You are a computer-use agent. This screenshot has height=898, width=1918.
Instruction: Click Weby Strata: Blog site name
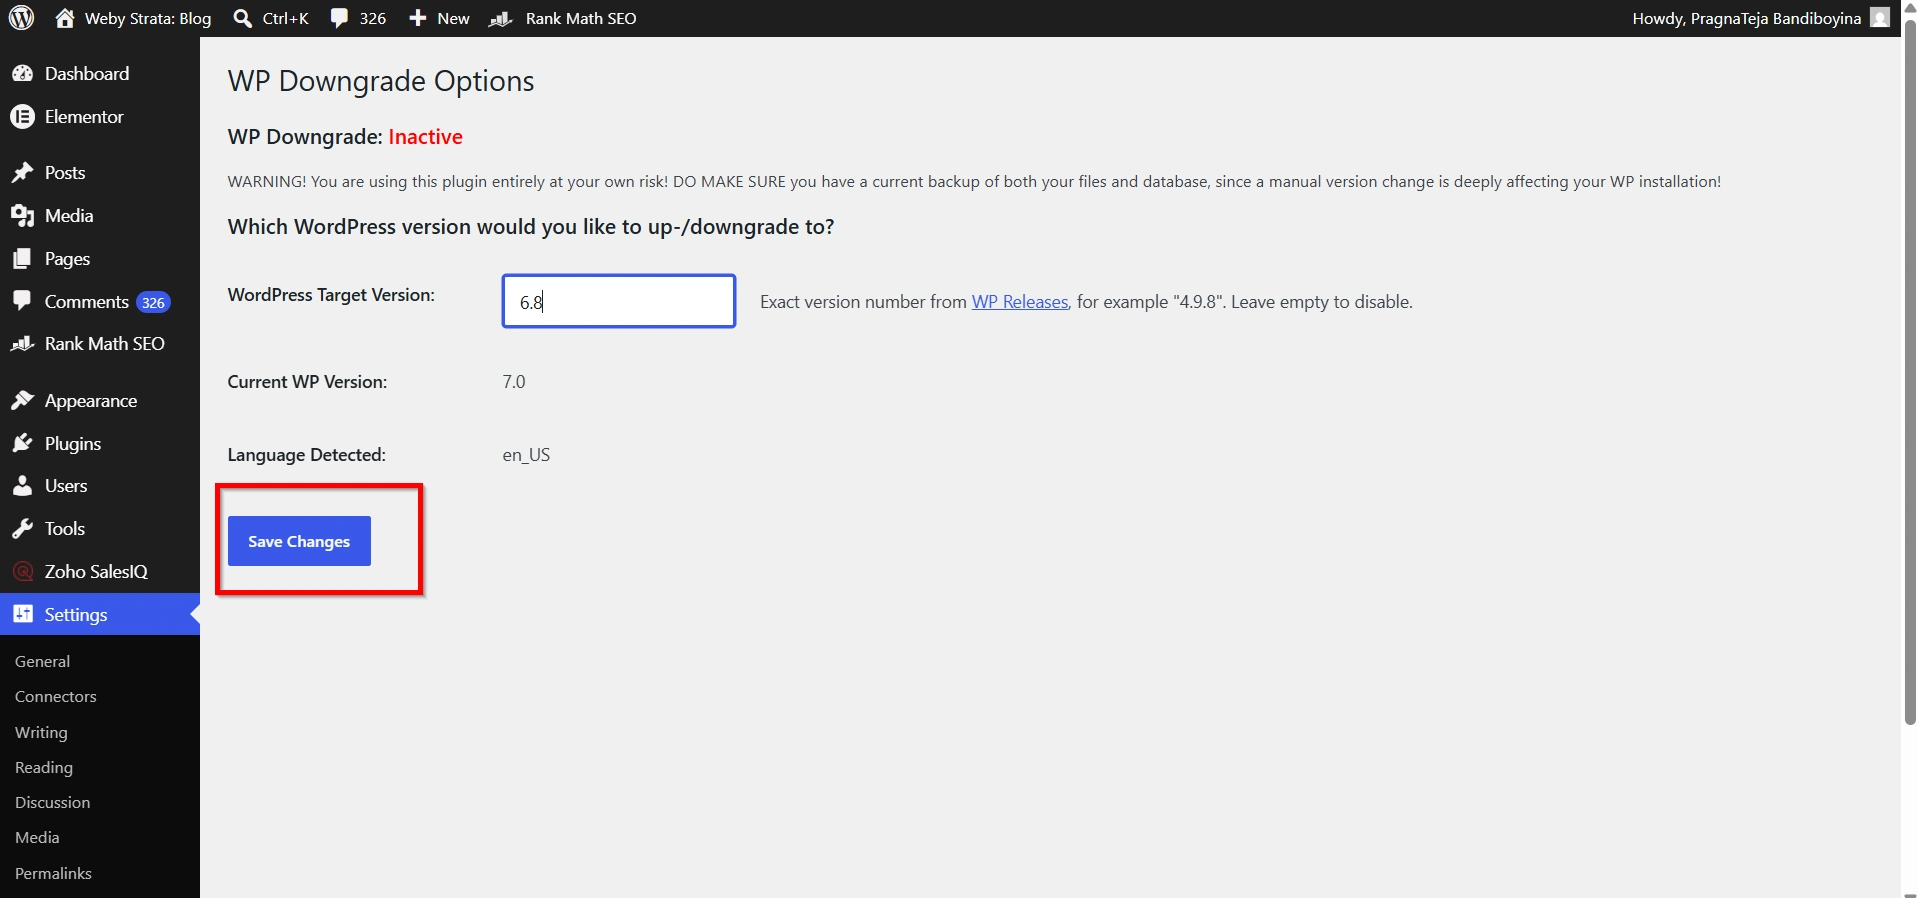pyautogui.click(x=148, y=18)
